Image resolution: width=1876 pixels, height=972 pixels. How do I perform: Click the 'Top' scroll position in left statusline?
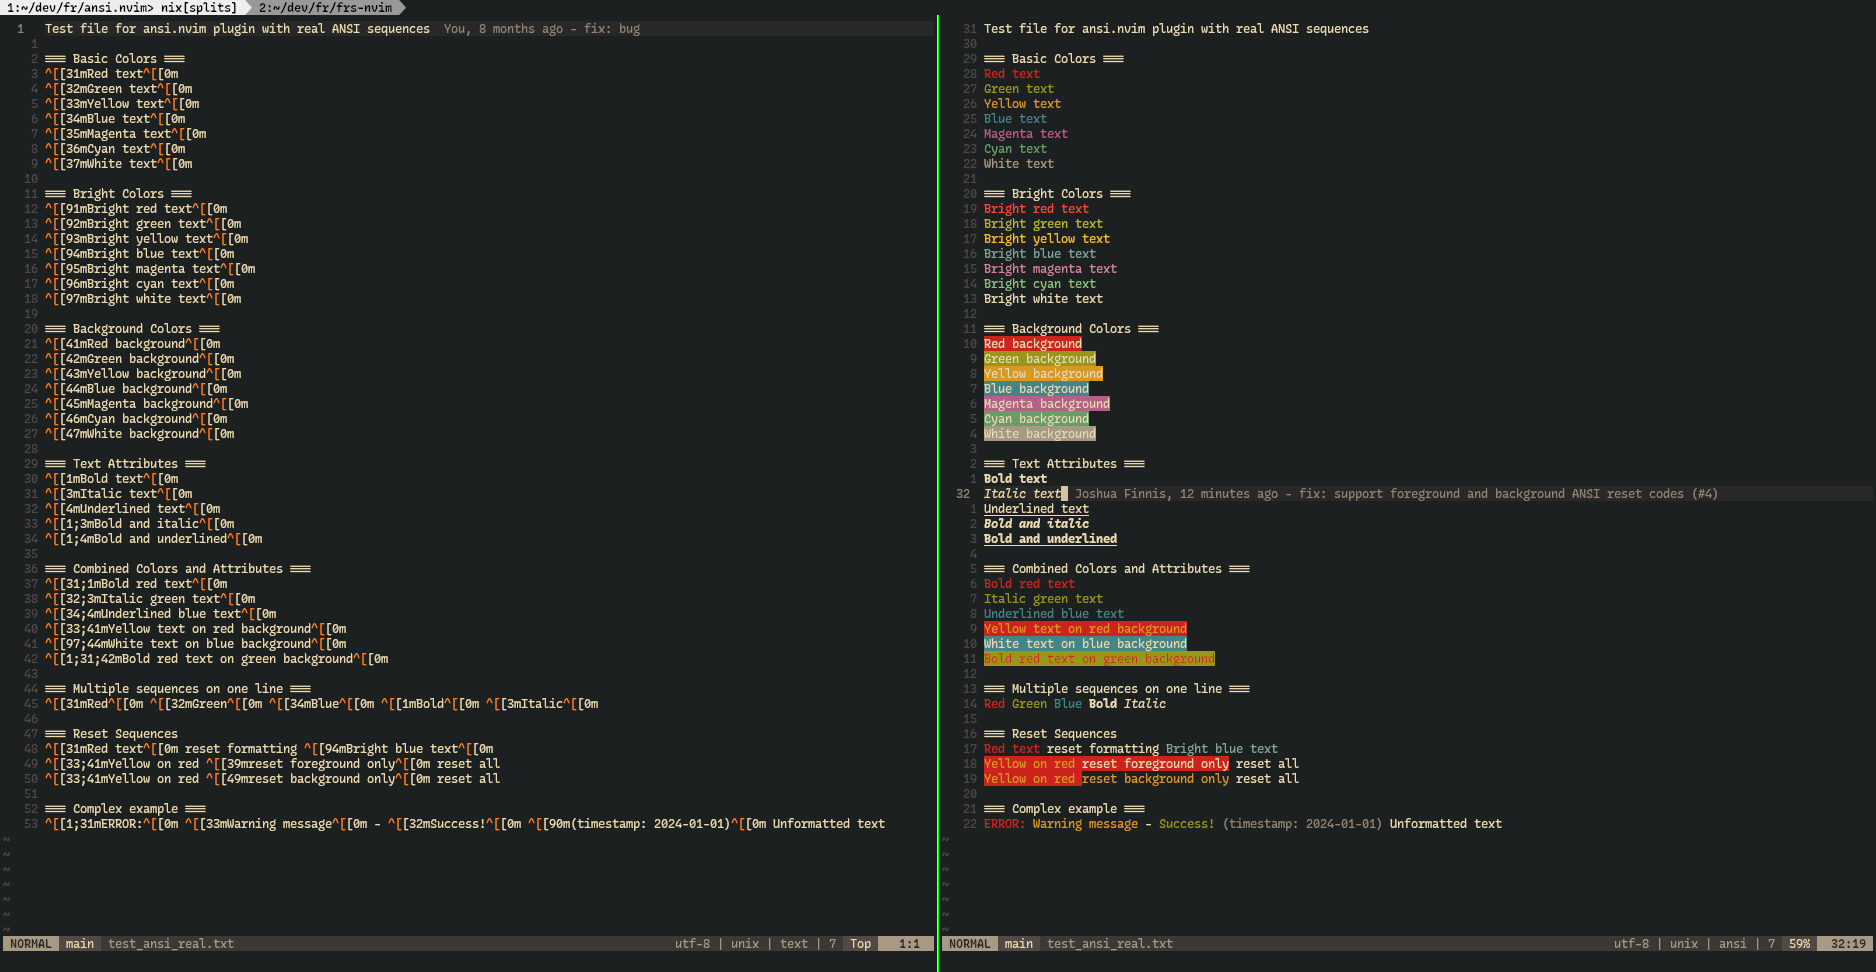click(860, 944)
